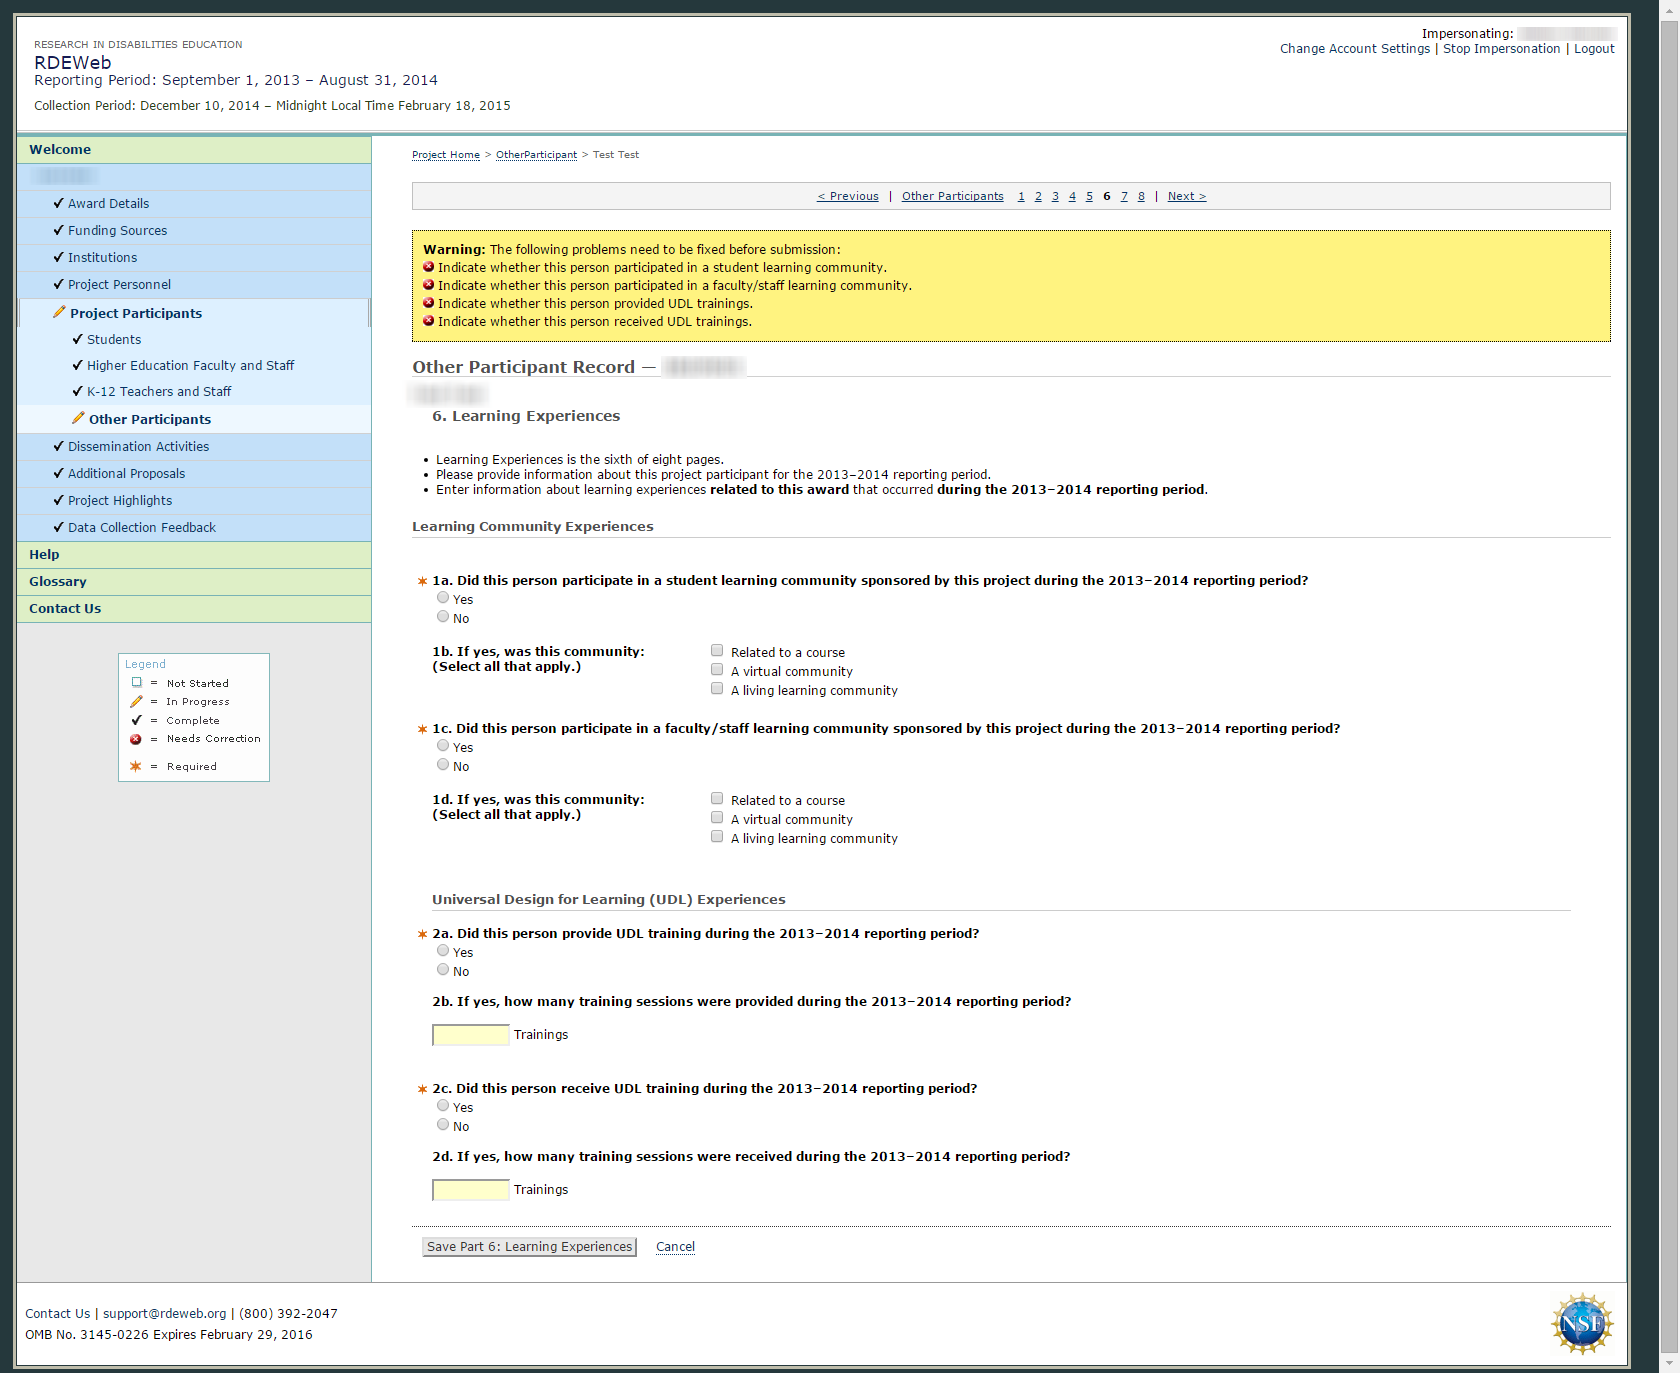Open the Help section in sidebar

click(x=44, y=554)
